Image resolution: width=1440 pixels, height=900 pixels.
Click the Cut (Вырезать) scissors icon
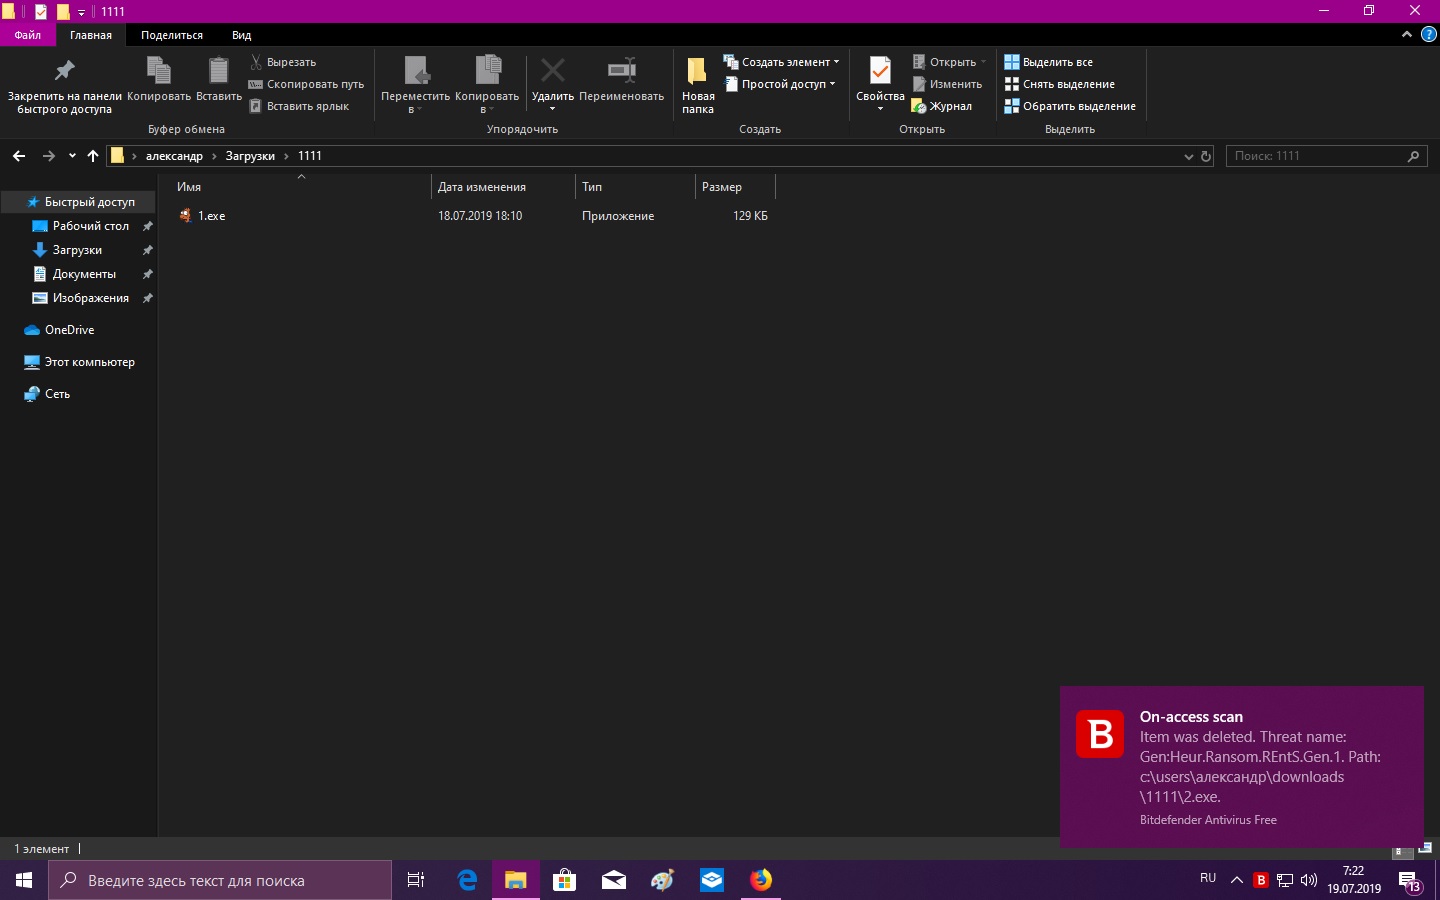(257, 62)
